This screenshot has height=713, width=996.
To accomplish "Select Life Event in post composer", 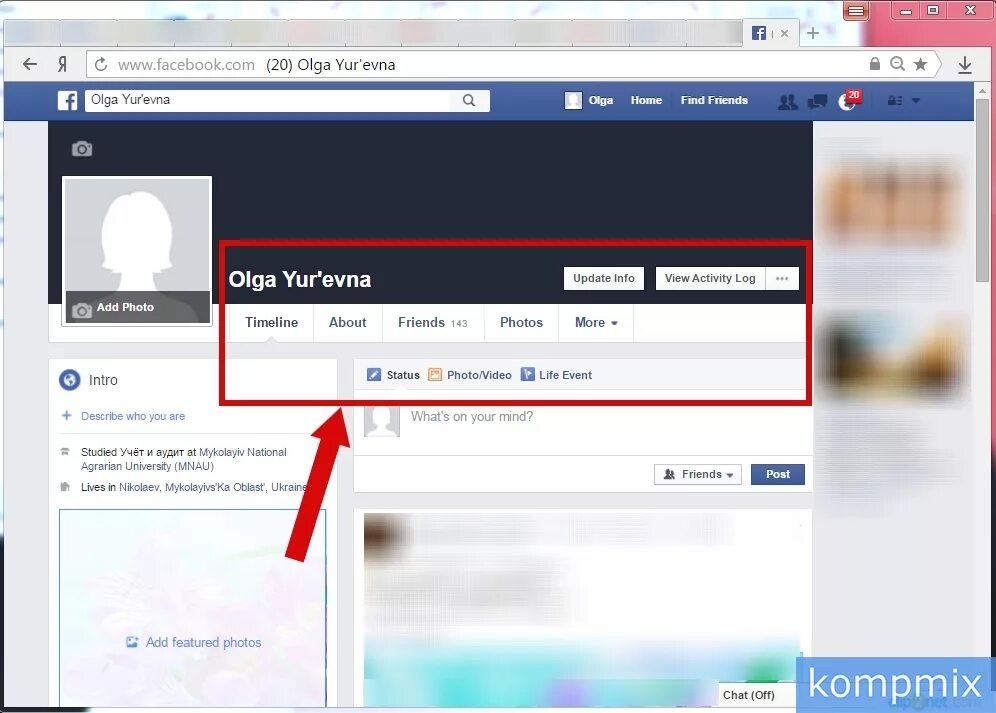I will coord(556,375).
